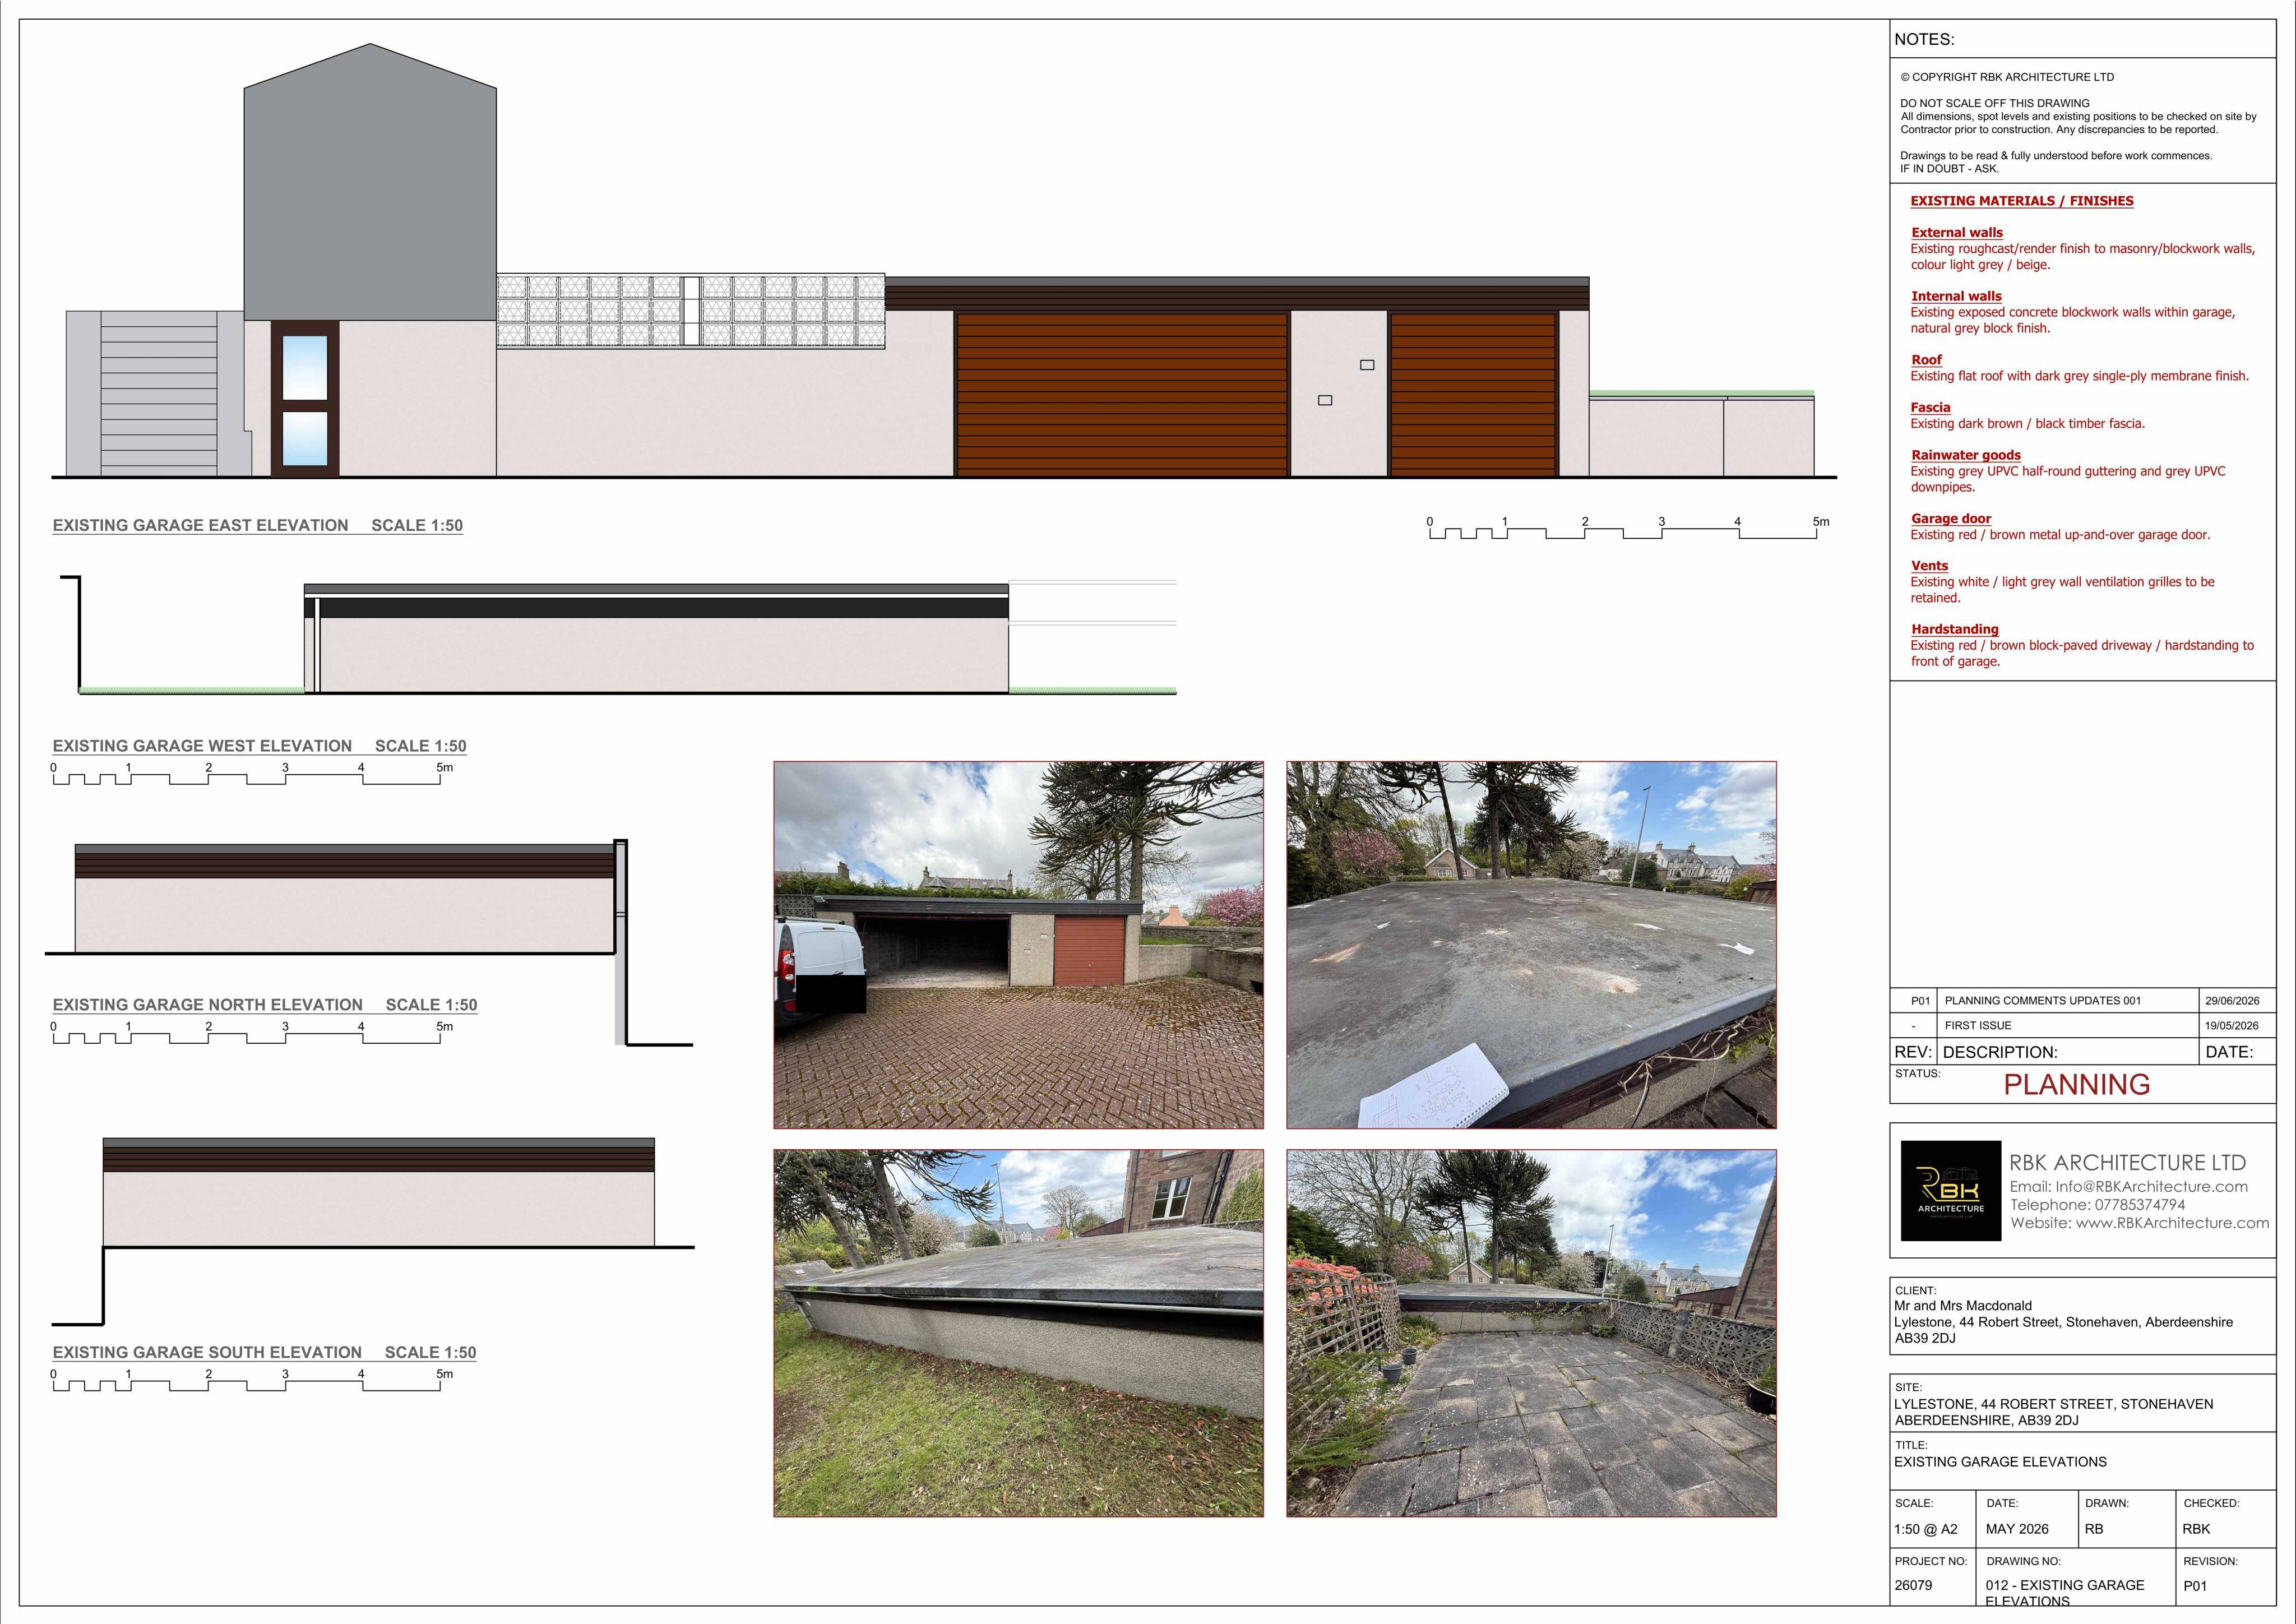
Task: Click the Website www.RBKArchitecture.com text
Action: (x=2139, y=1223)
